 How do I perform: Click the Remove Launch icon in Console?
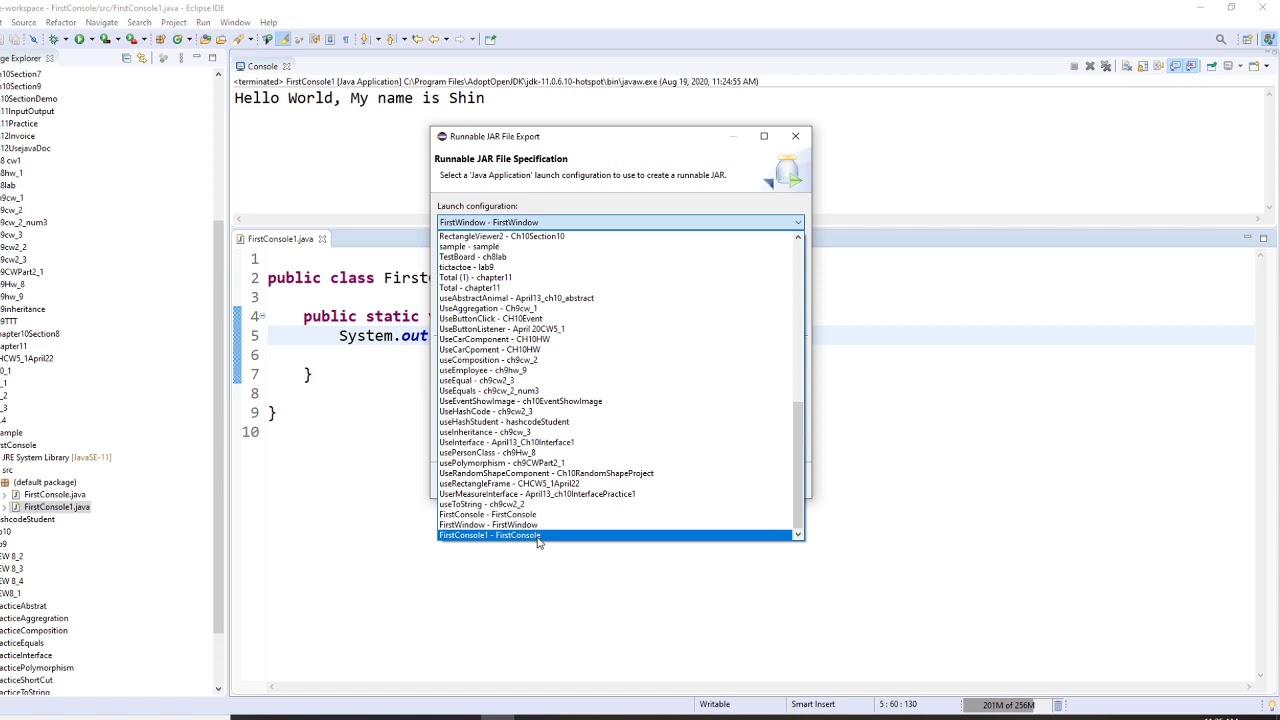1090,66
